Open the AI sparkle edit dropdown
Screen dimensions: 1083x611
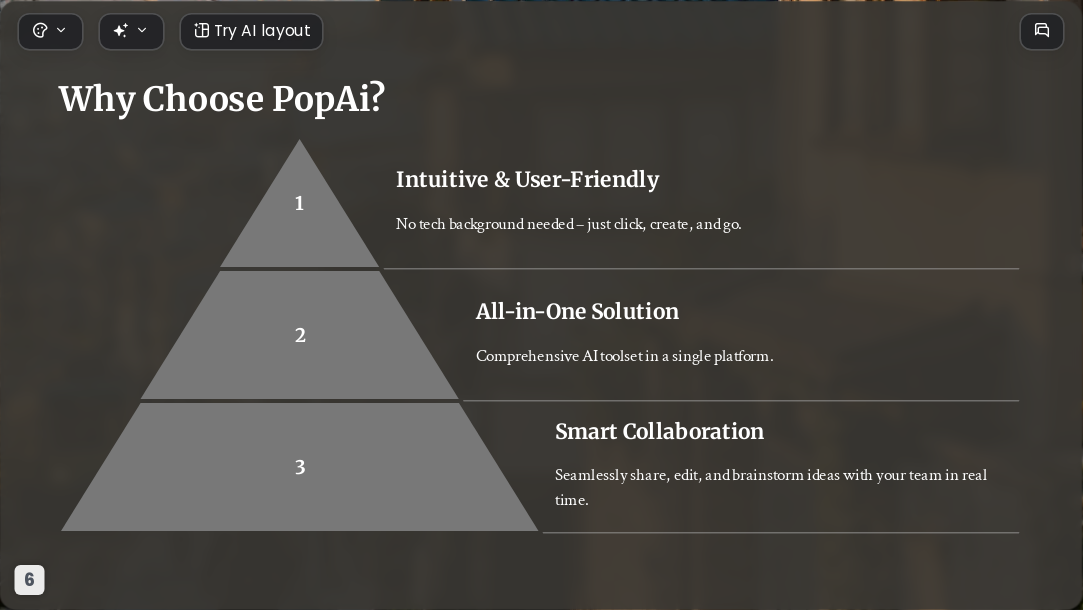pos(131,31)
